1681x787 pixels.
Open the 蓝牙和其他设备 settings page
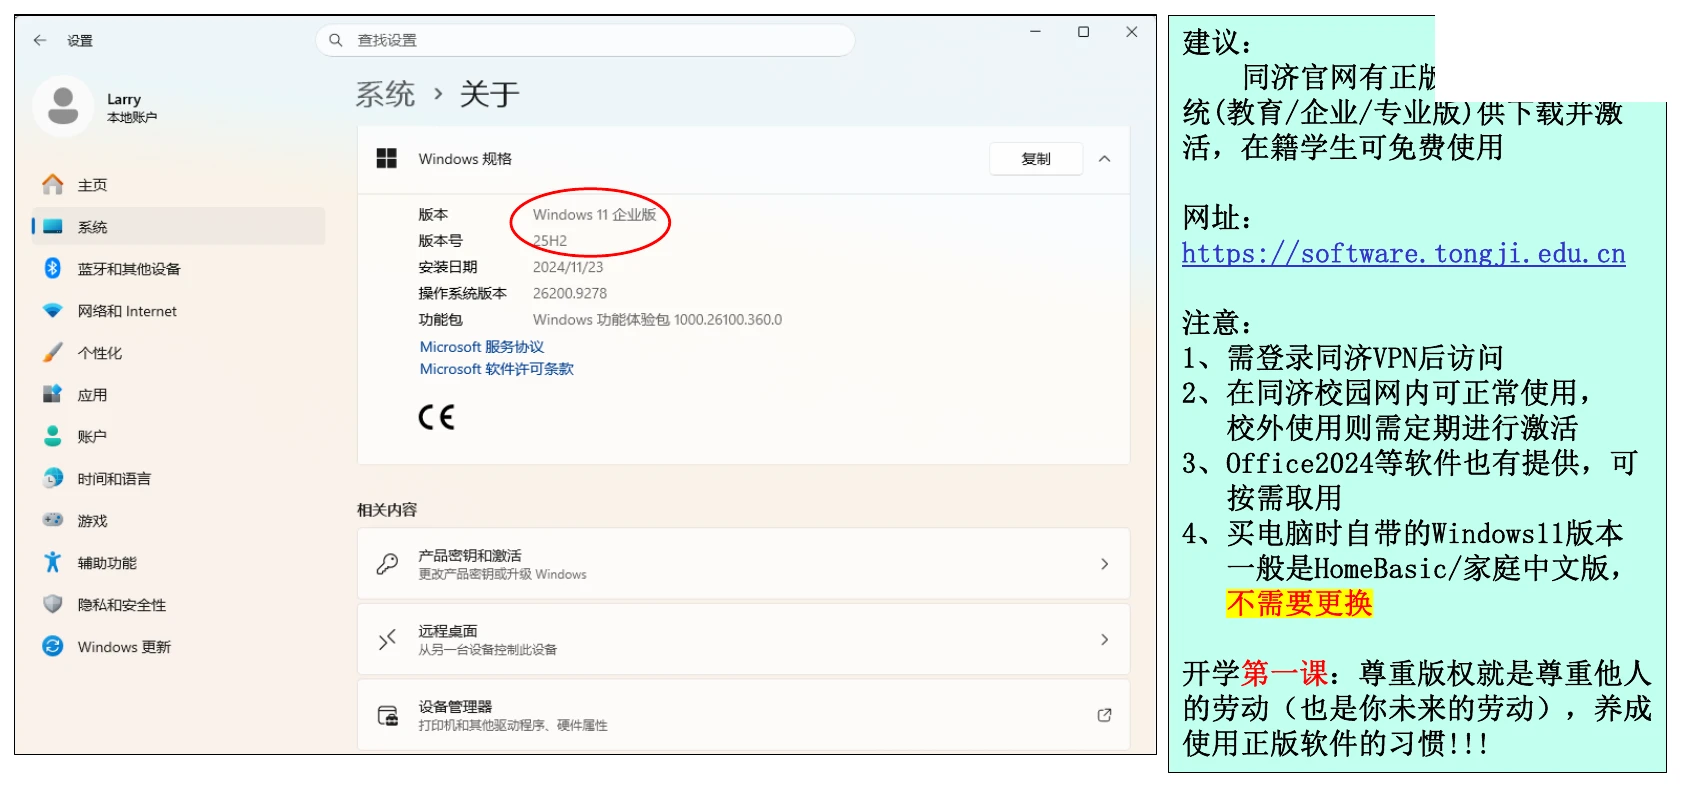[179, 269]
